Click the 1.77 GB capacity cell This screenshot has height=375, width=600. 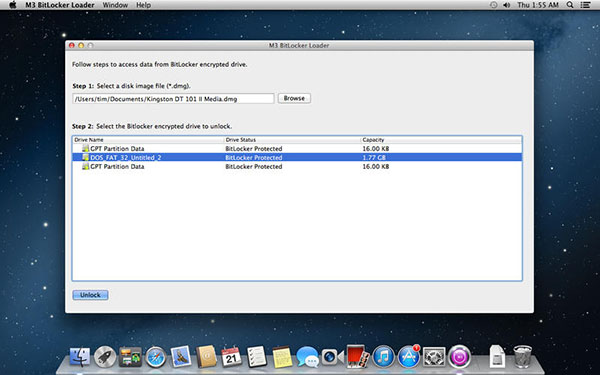coord(374,158)
